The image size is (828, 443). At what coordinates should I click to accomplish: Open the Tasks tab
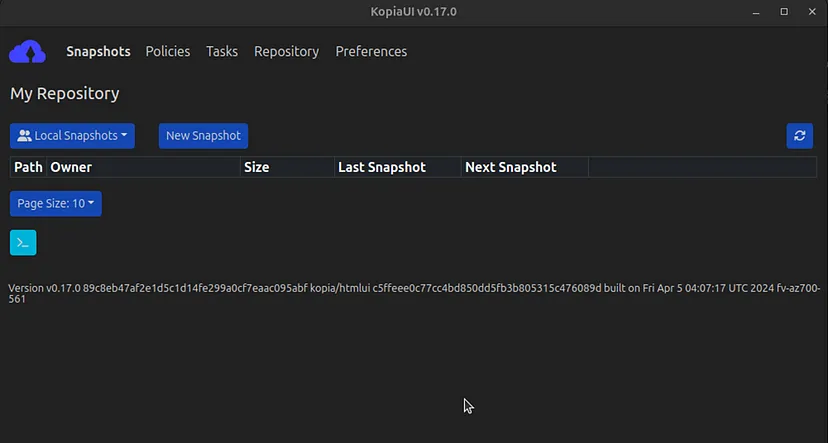222,51
